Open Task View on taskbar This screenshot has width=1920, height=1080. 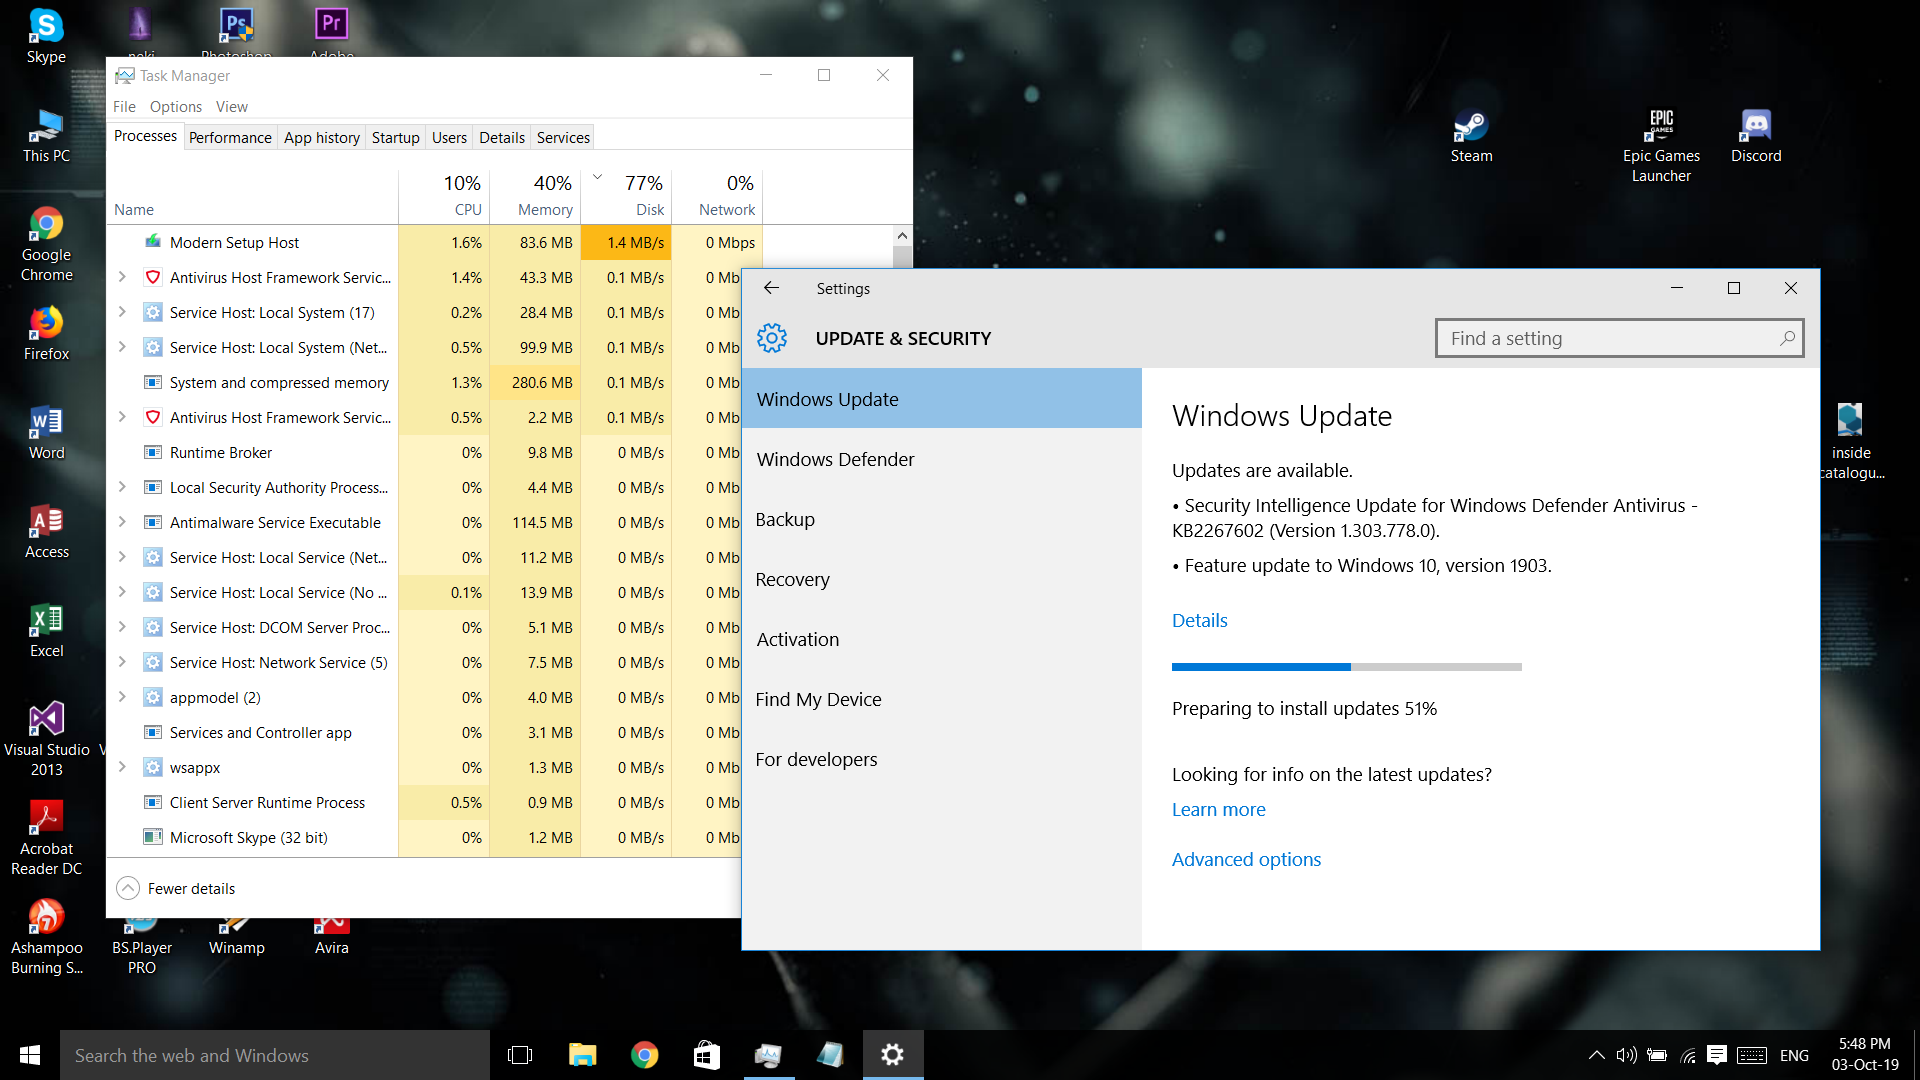[520, 1055]
